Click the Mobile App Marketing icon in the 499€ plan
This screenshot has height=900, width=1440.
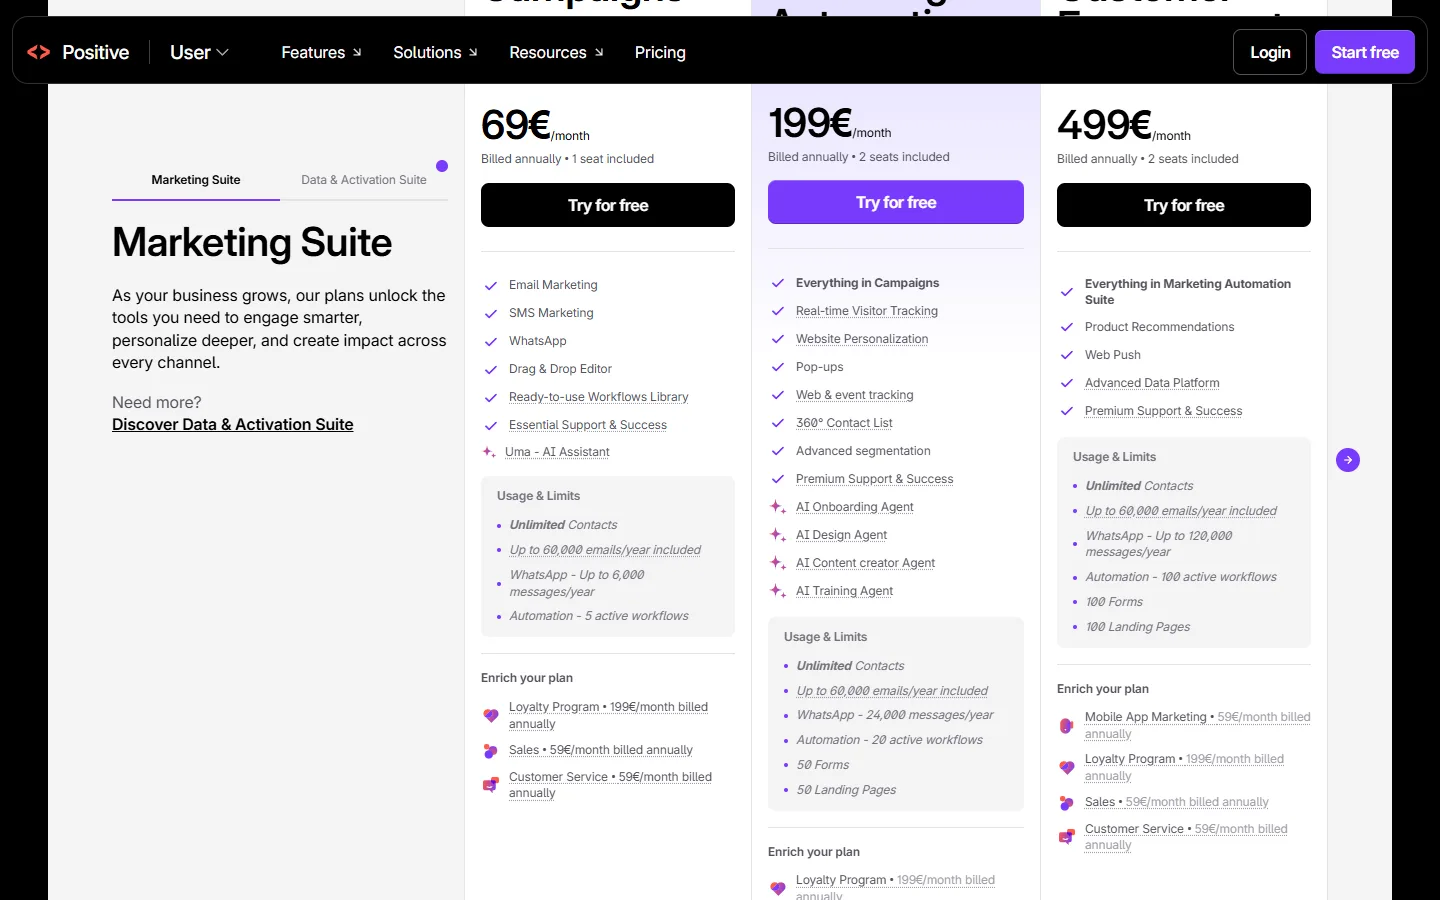(x=1066, y=725)
